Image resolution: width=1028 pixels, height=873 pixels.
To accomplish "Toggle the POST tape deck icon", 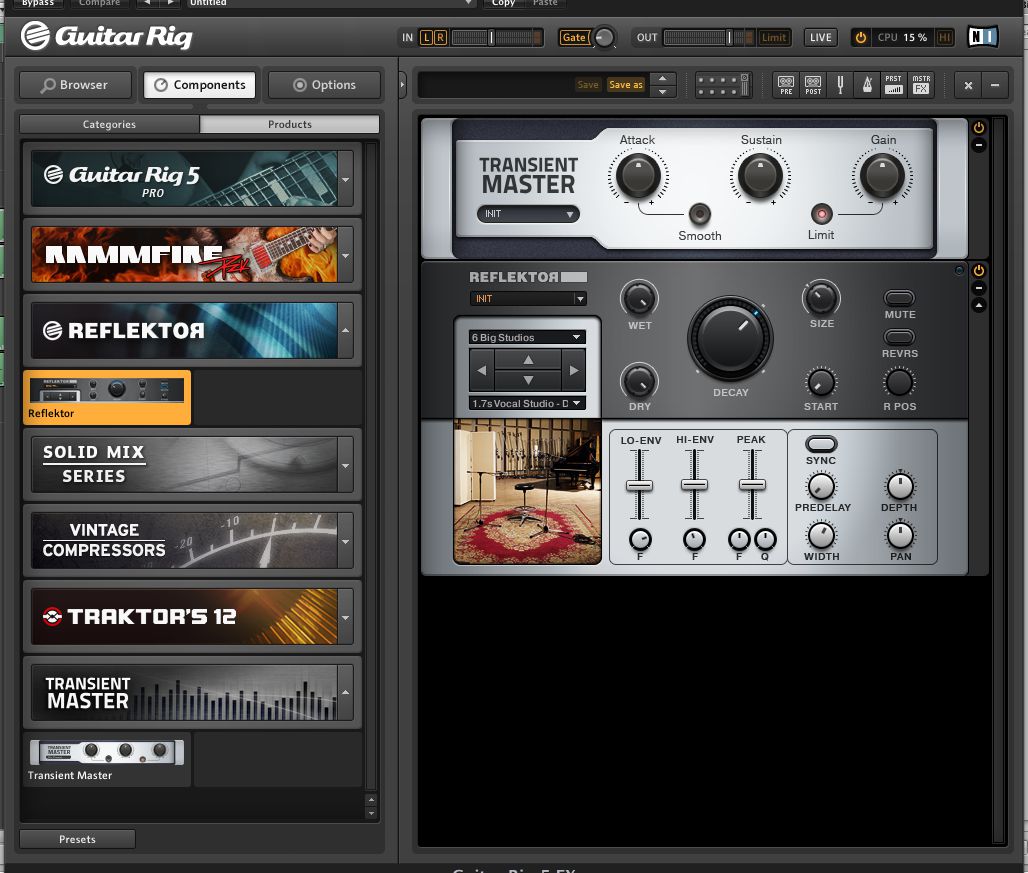I will (813, 85).
